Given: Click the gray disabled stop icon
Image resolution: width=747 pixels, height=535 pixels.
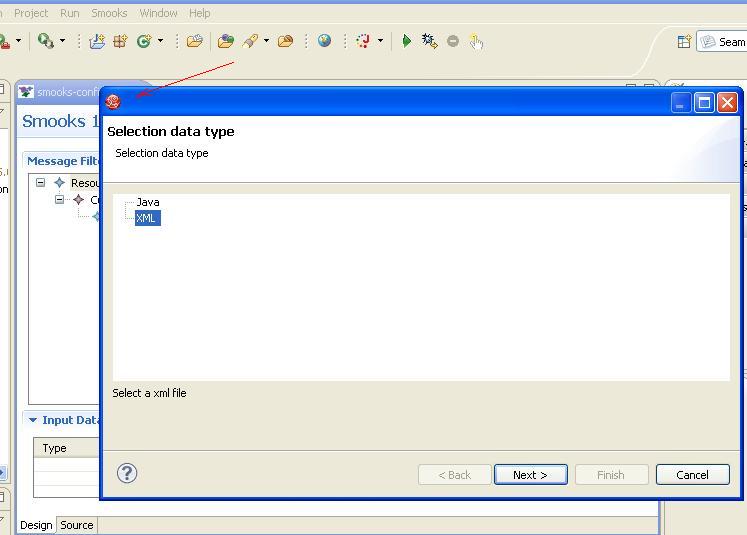Looking at the screenshot, I should tap(453, 41).
